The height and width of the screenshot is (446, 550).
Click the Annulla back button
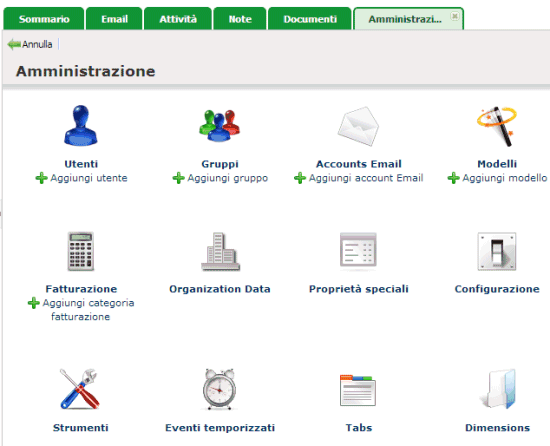[x=30, y=45]
